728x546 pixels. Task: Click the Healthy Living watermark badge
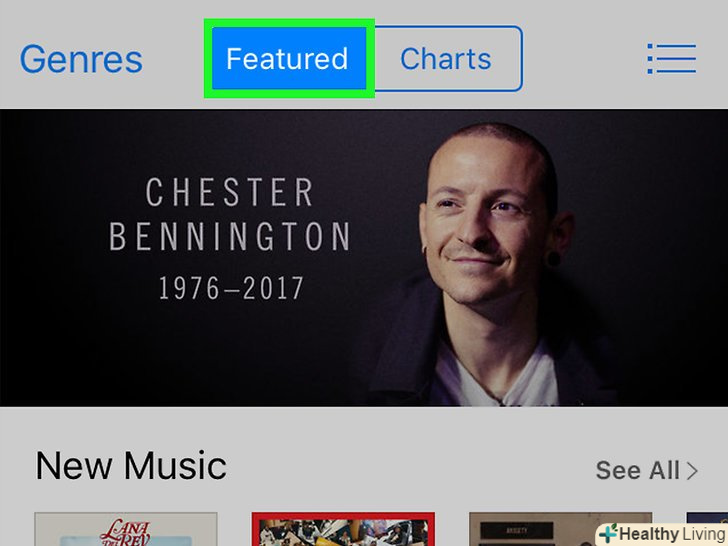662,534
